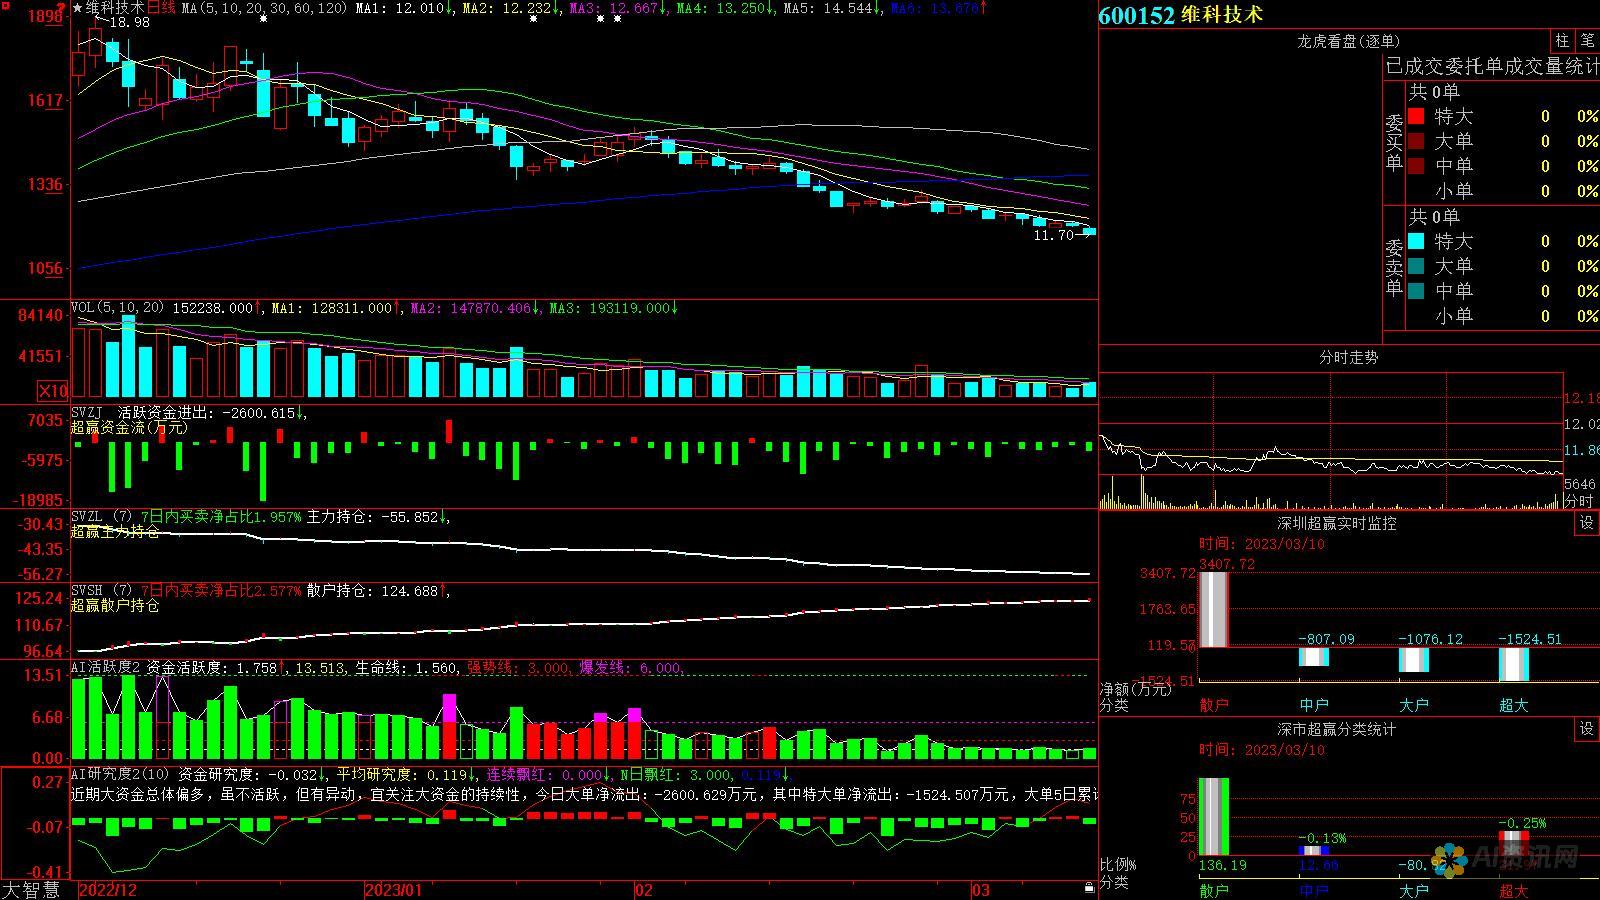
Task: Click cyan 特大 swatch in 委卖单
Action: tap(1416, 241)
